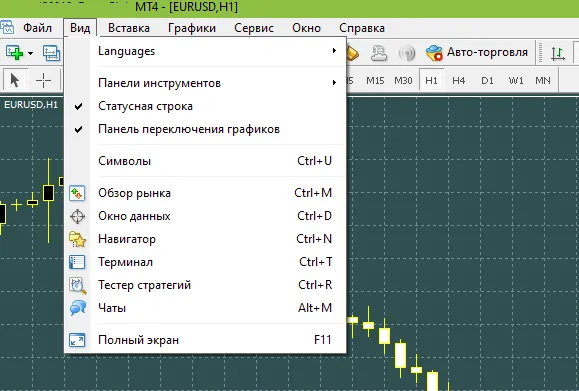Viewport: 579px width, 391px height.
Task: Click the bar chart type icon
Action: point(558,53)
